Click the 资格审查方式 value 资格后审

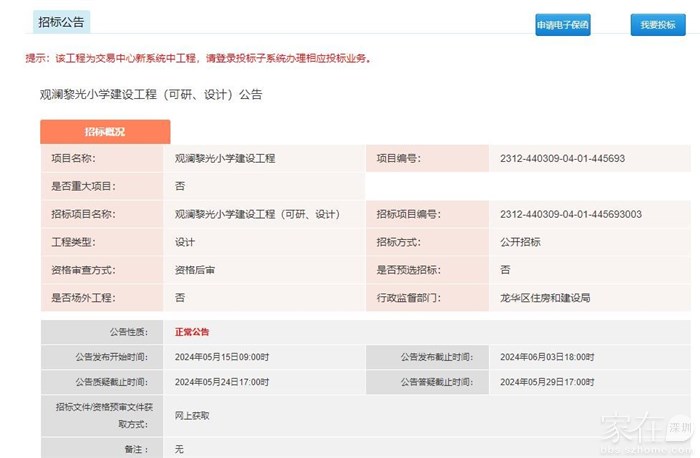point(194,270)
